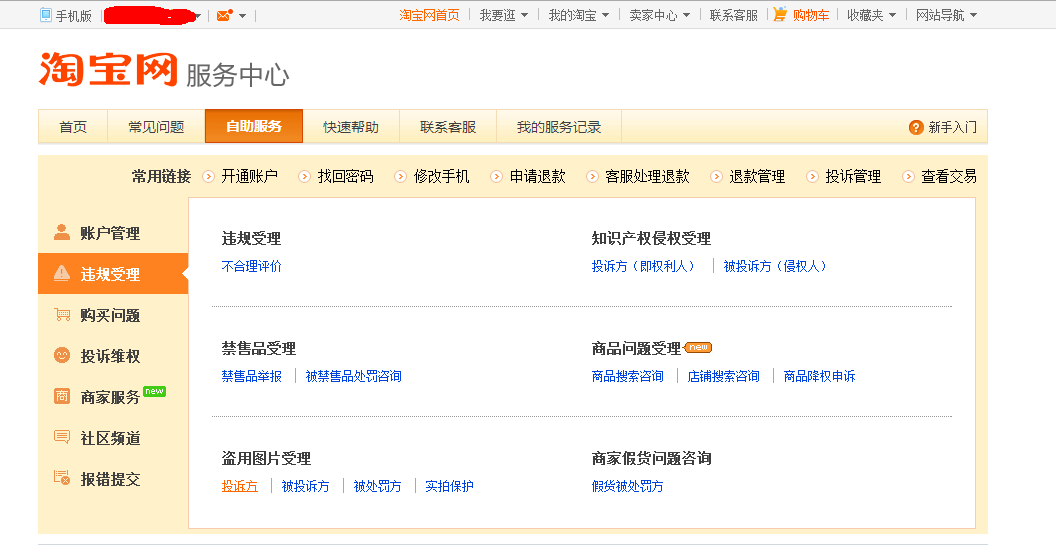The width and height of the screenshot is (1056, 552).
Task: Click the warning triangle icon by 违规受理
Action: pyautogui.click(x=62, y=273)
